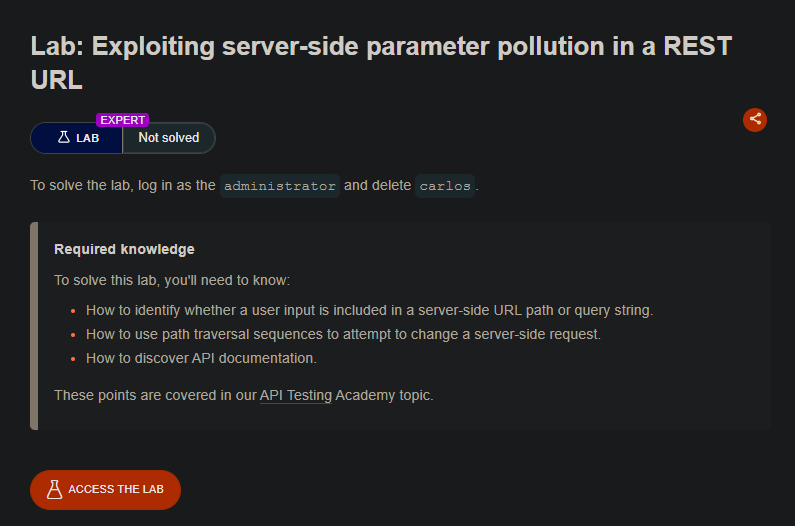Select the purple EXPERT difficulty tag
Viewport: 795px width, 526px height.
click(x=122, y=120)
